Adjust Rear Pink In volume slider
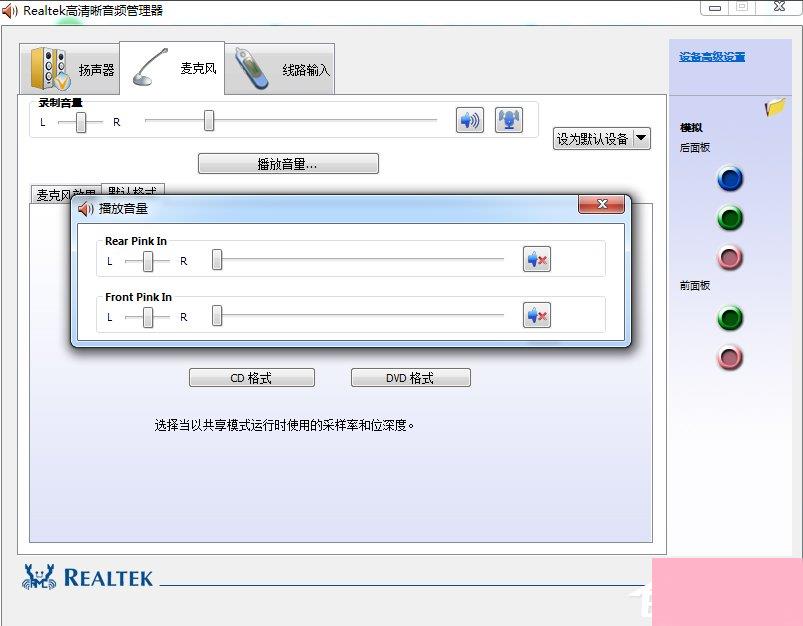Viewport: 803px width, 626px height. (217, 259)
